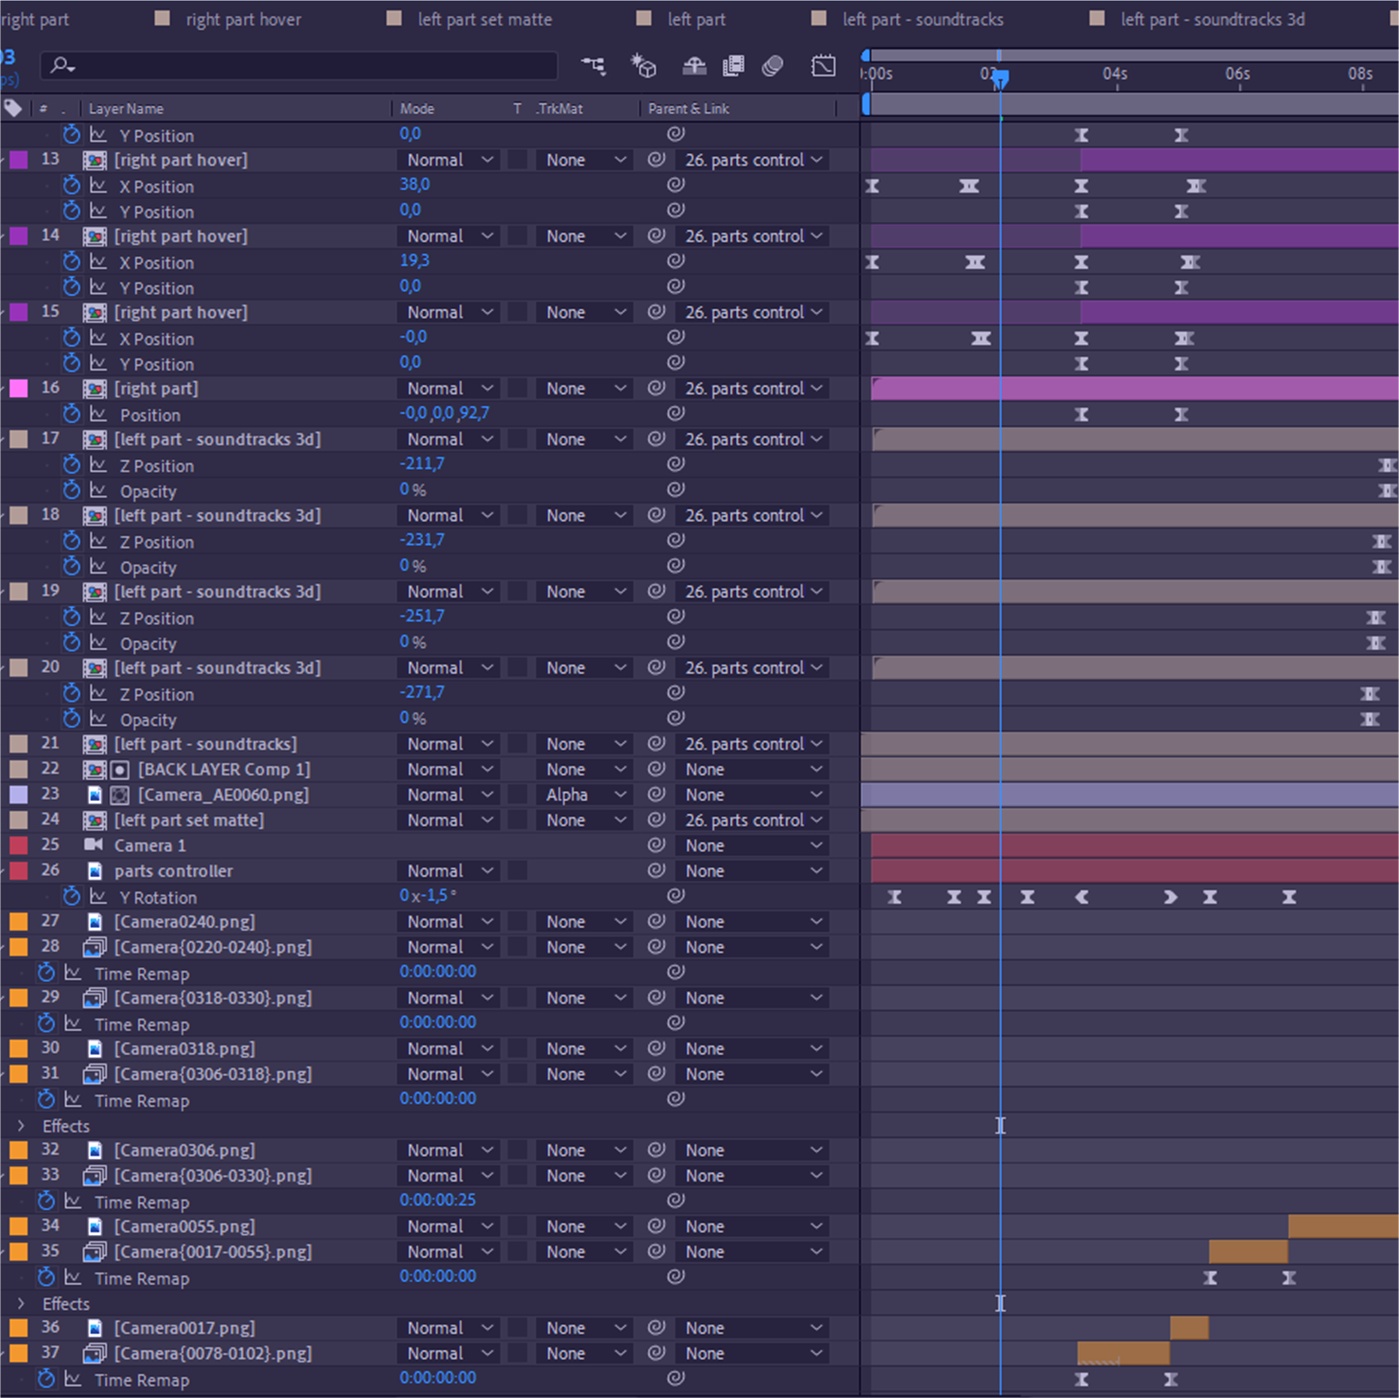Click Z Position value -211,7
The image size is (1399, 1398).
[422, 464]
